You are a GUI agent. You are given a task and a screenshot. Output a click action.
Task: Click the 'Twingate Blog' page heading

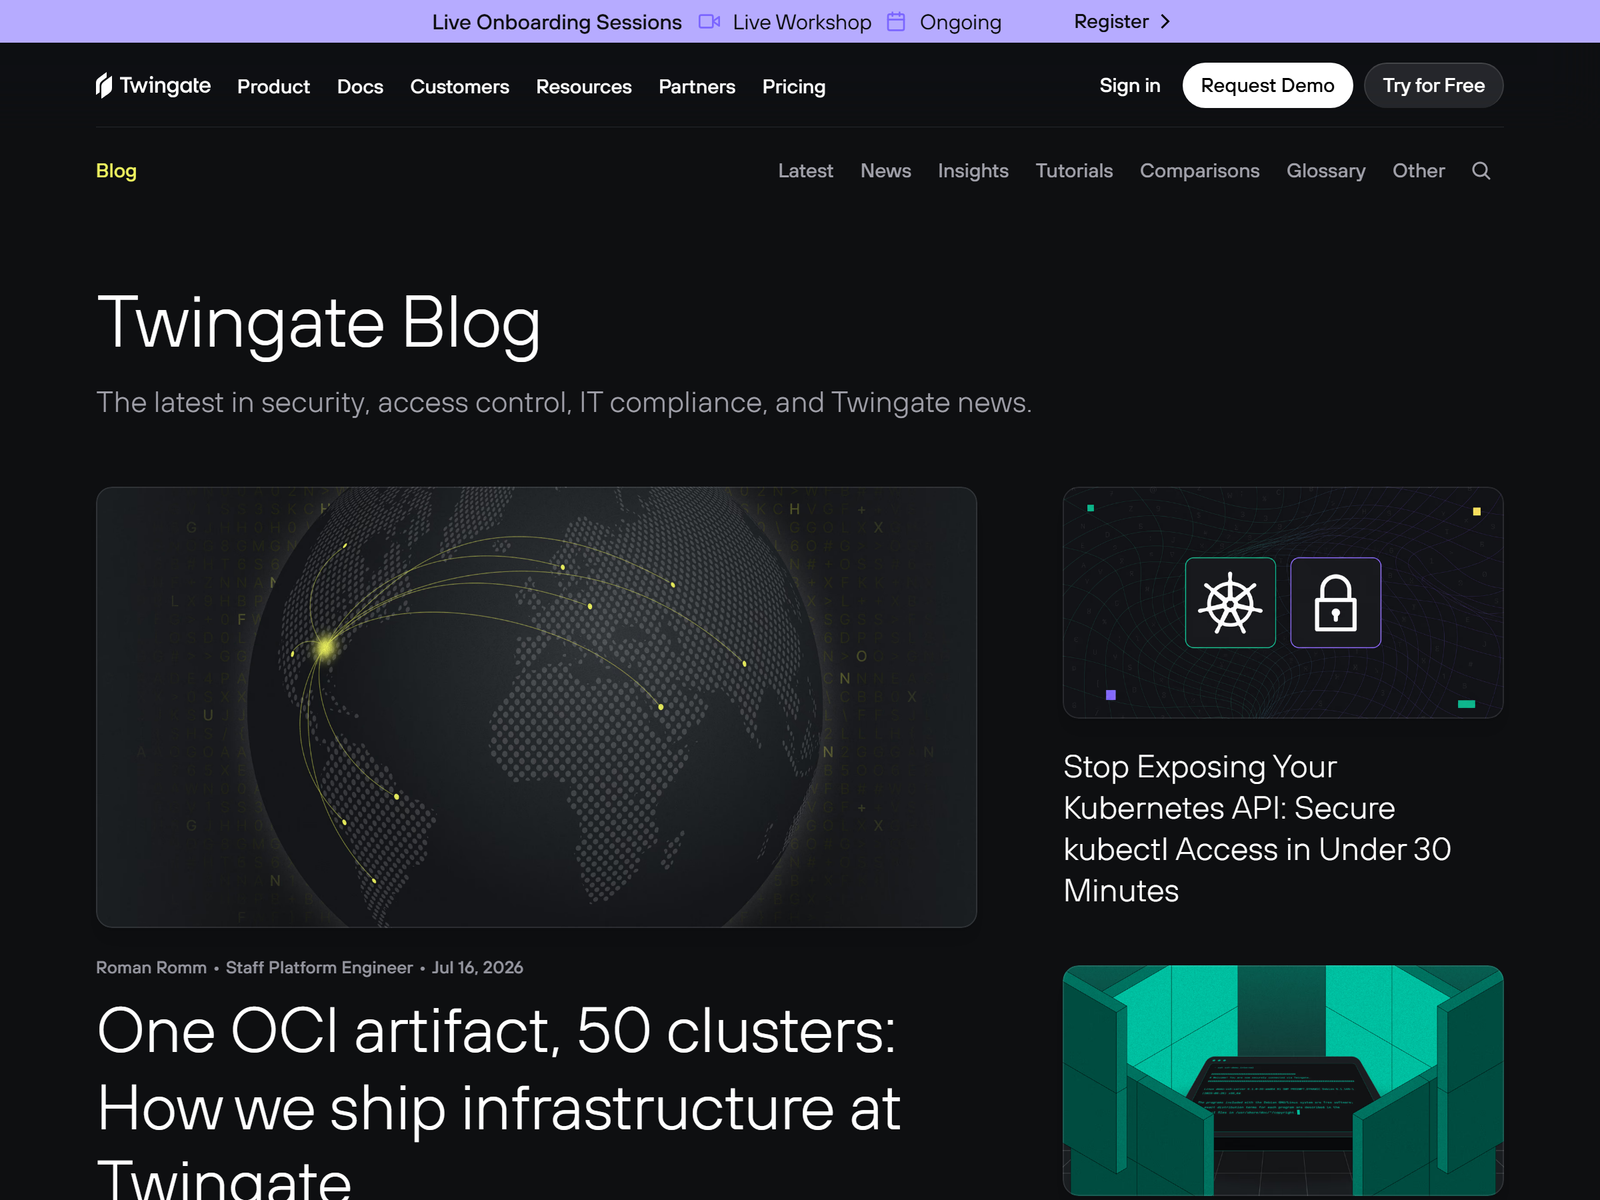pyautogui.click(x=319, y=323)
